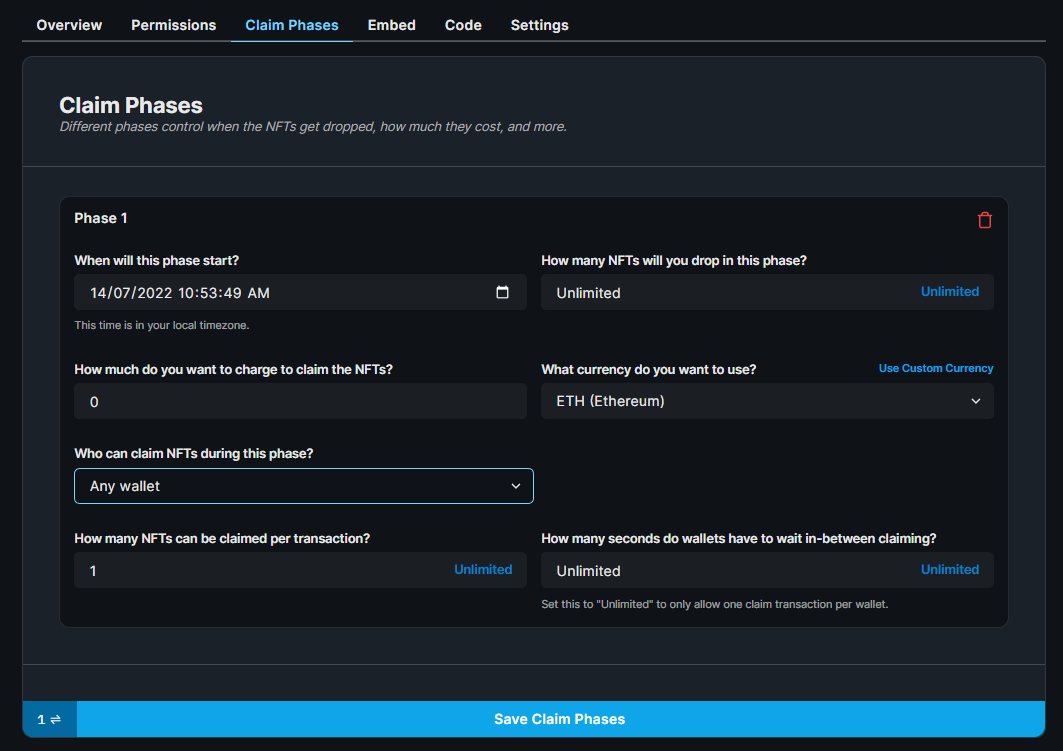The height and width of the screenshot is (751, 1063).
Task: Delete Phase 1 with trash icon
Action: [x=984, y=220]
